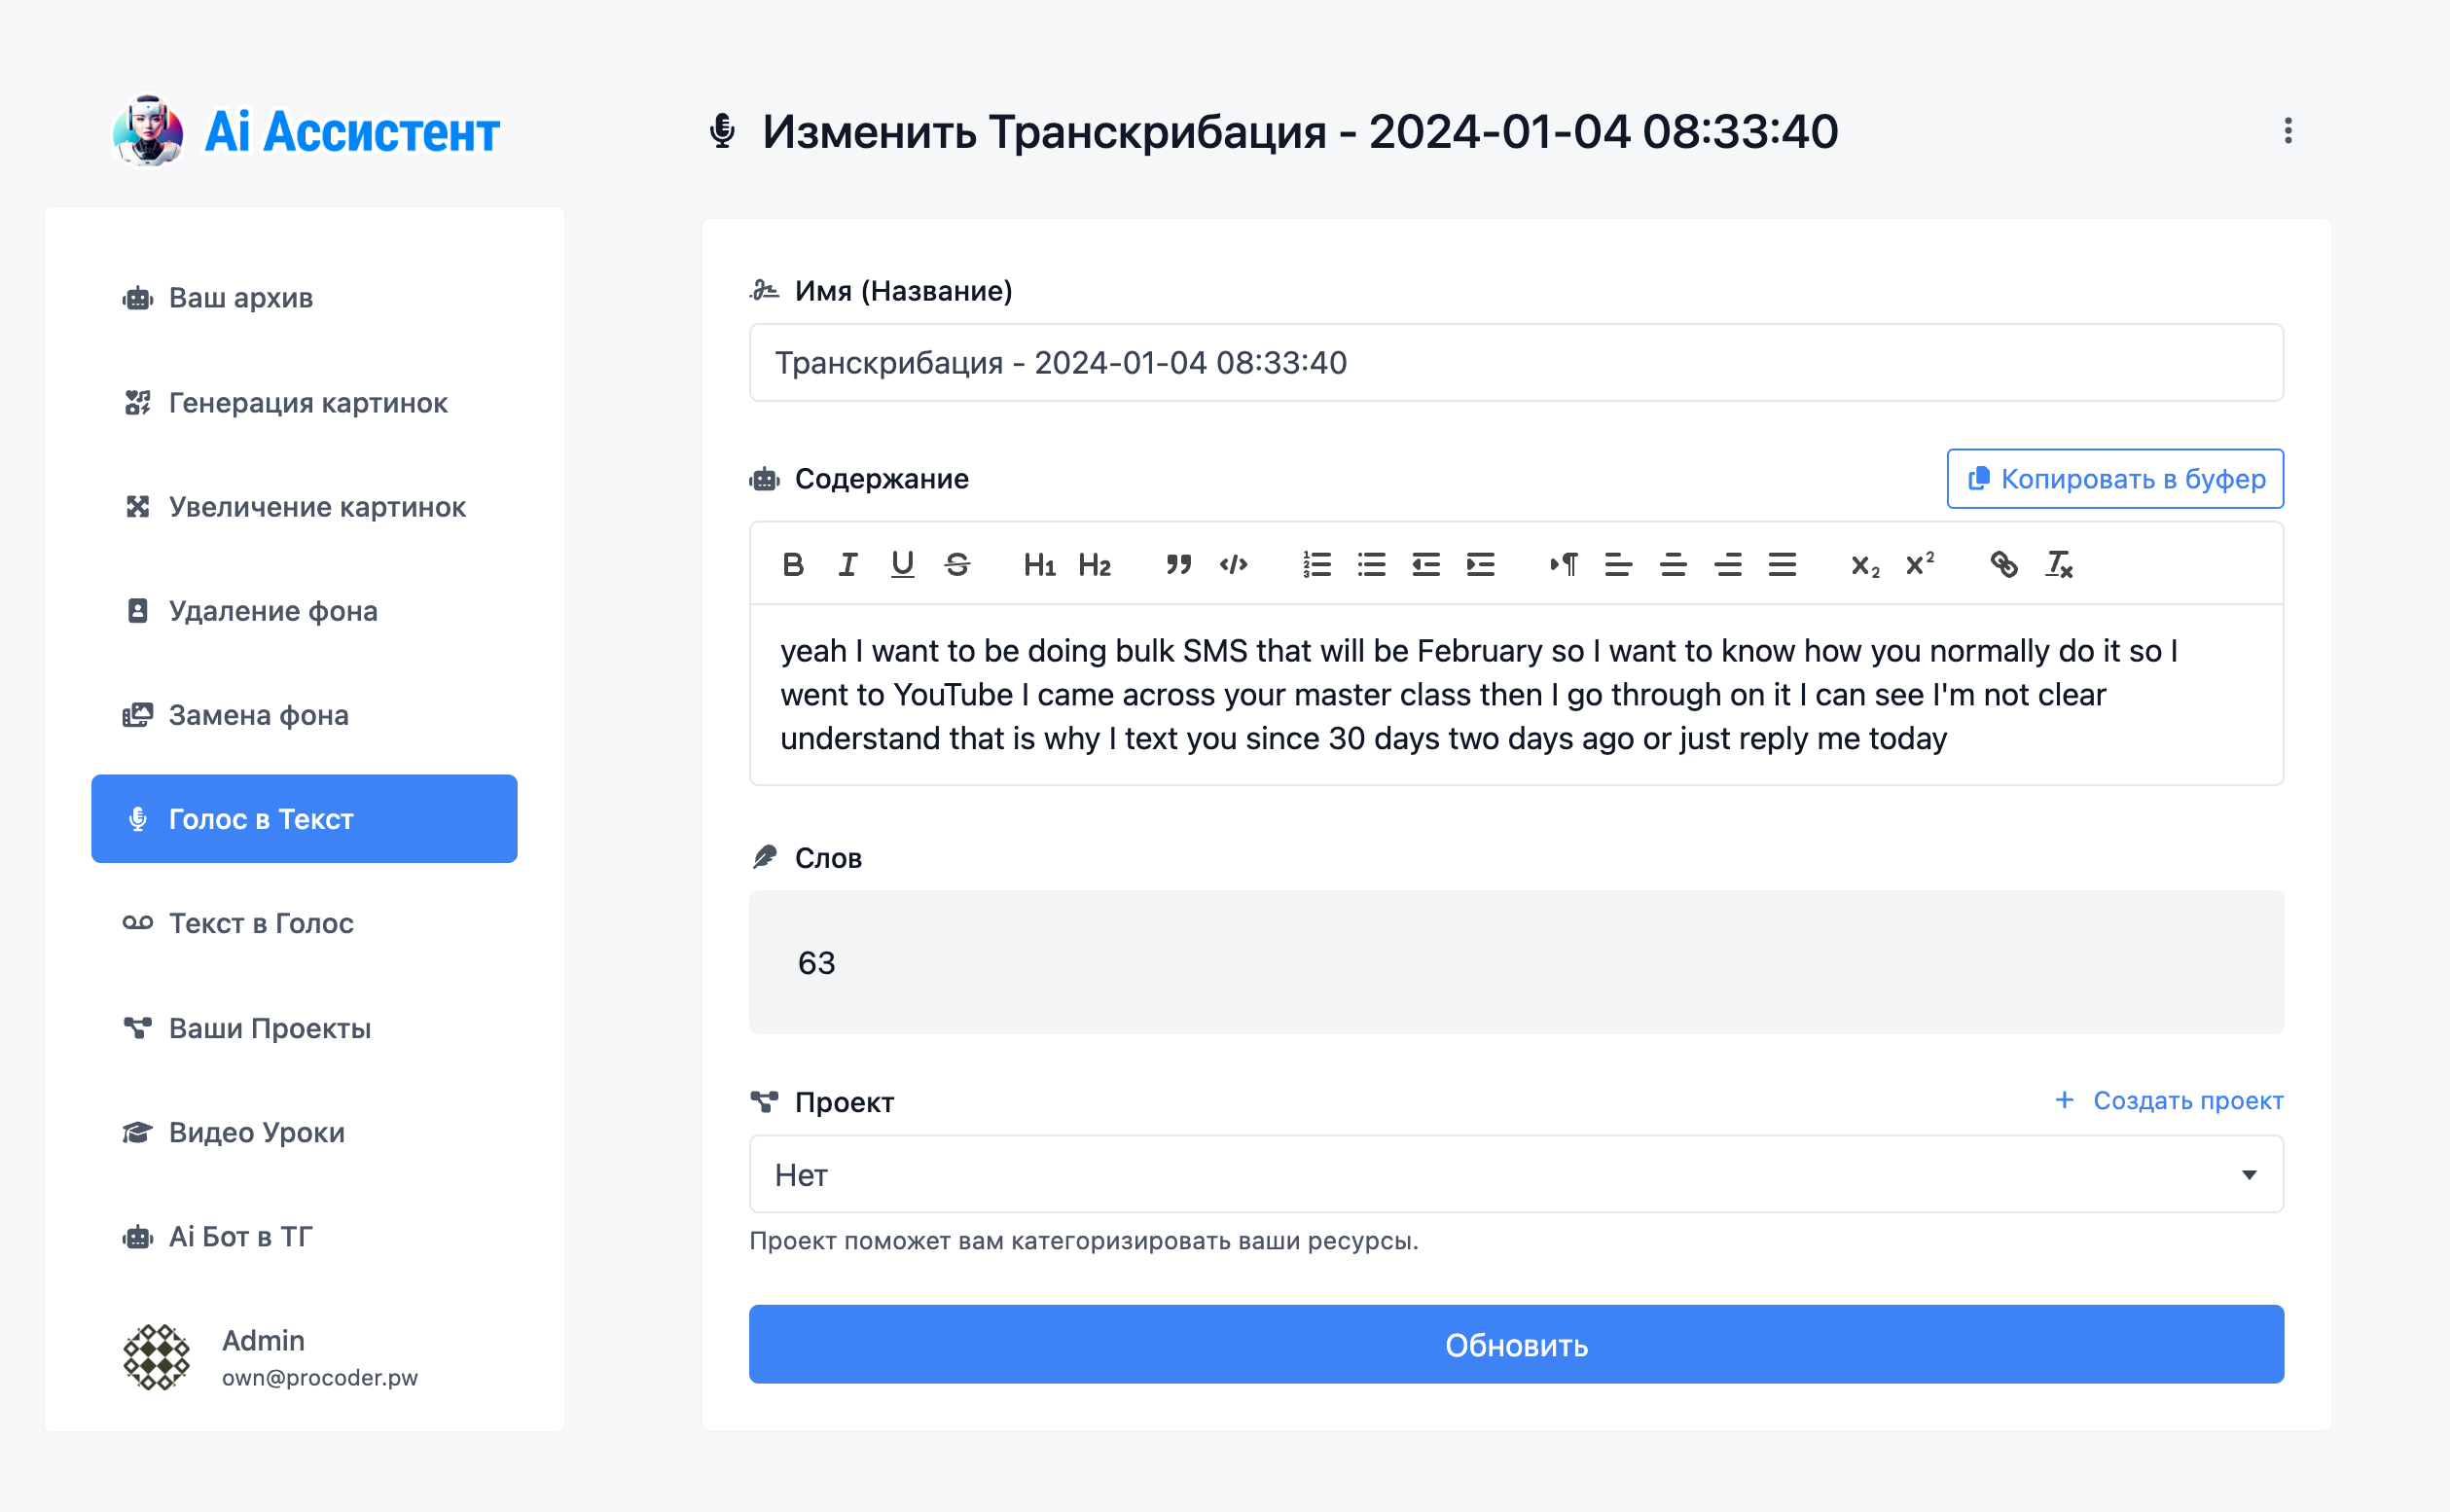Click Копировать в буфер button
2450x1512 pixels.
click(2115, 479)
